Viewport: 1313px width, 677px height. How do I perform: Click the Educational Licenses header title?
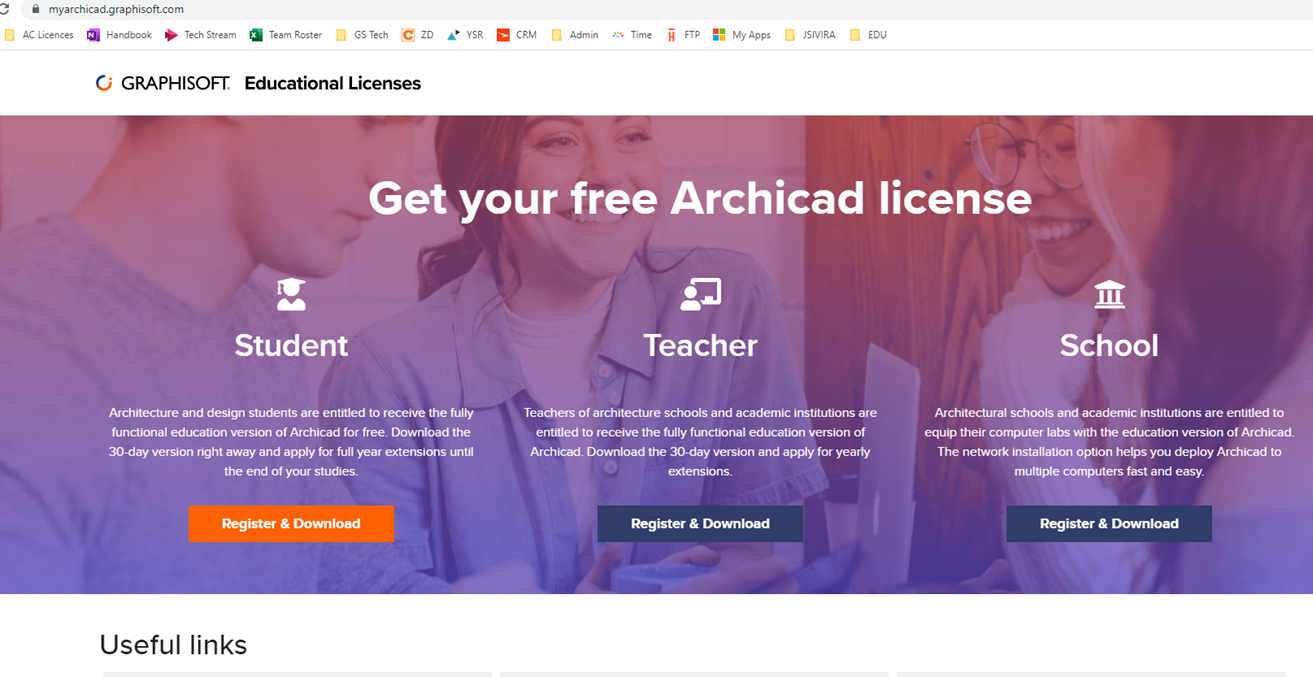point(332,83)
